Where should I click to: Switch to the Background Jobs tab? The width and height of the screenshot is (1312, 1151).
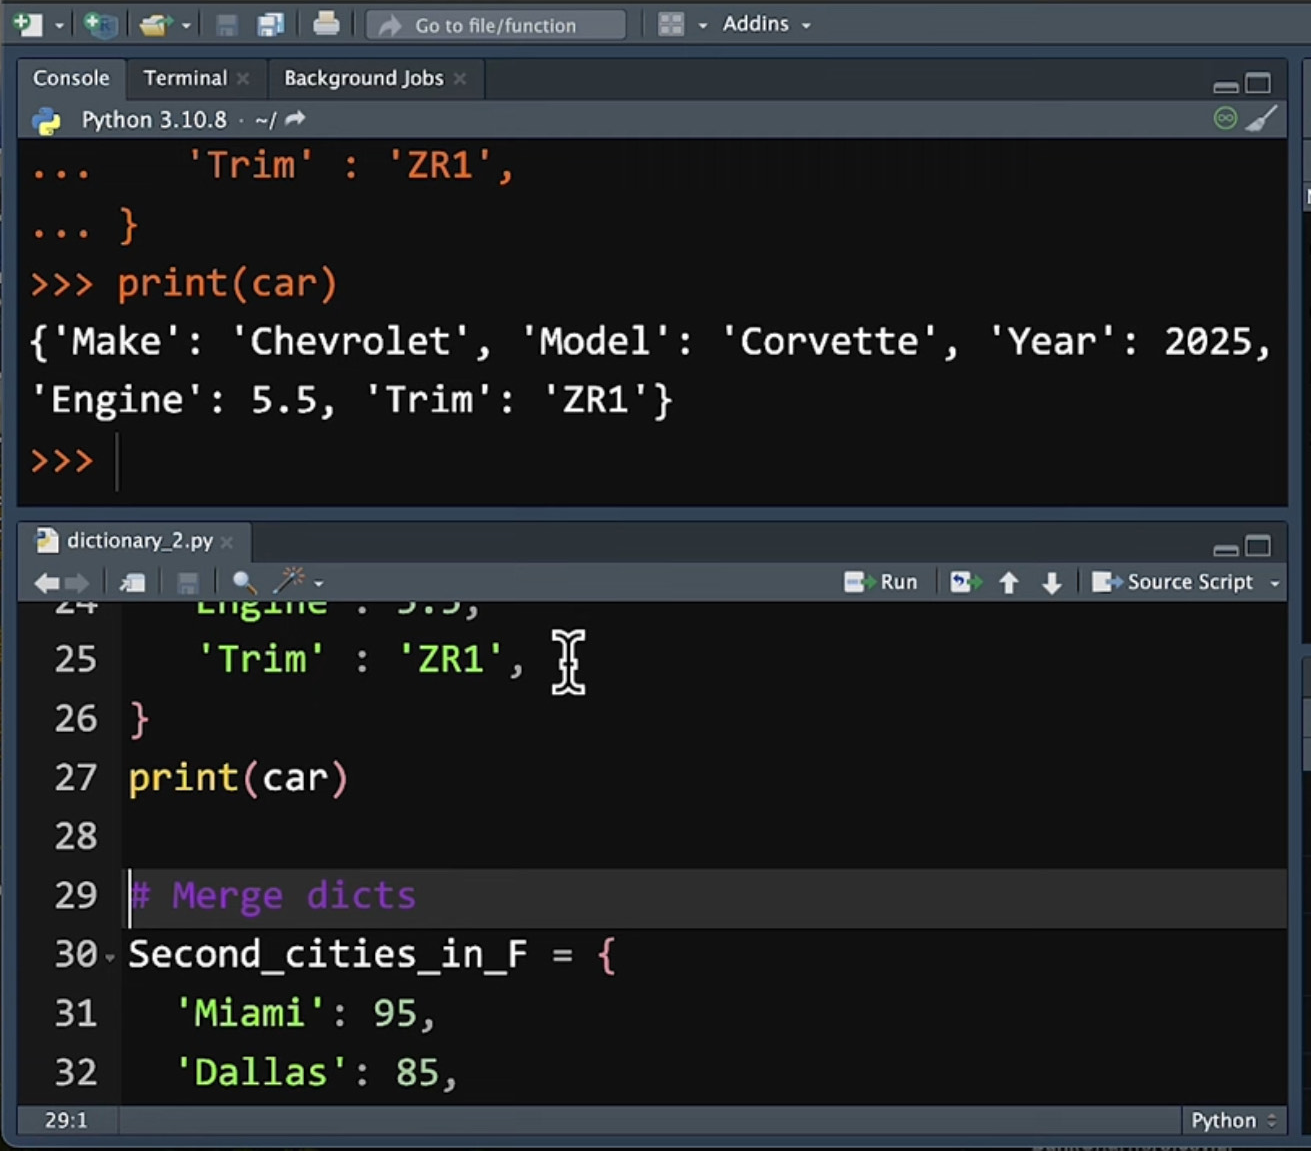click(x=363, y=78)
